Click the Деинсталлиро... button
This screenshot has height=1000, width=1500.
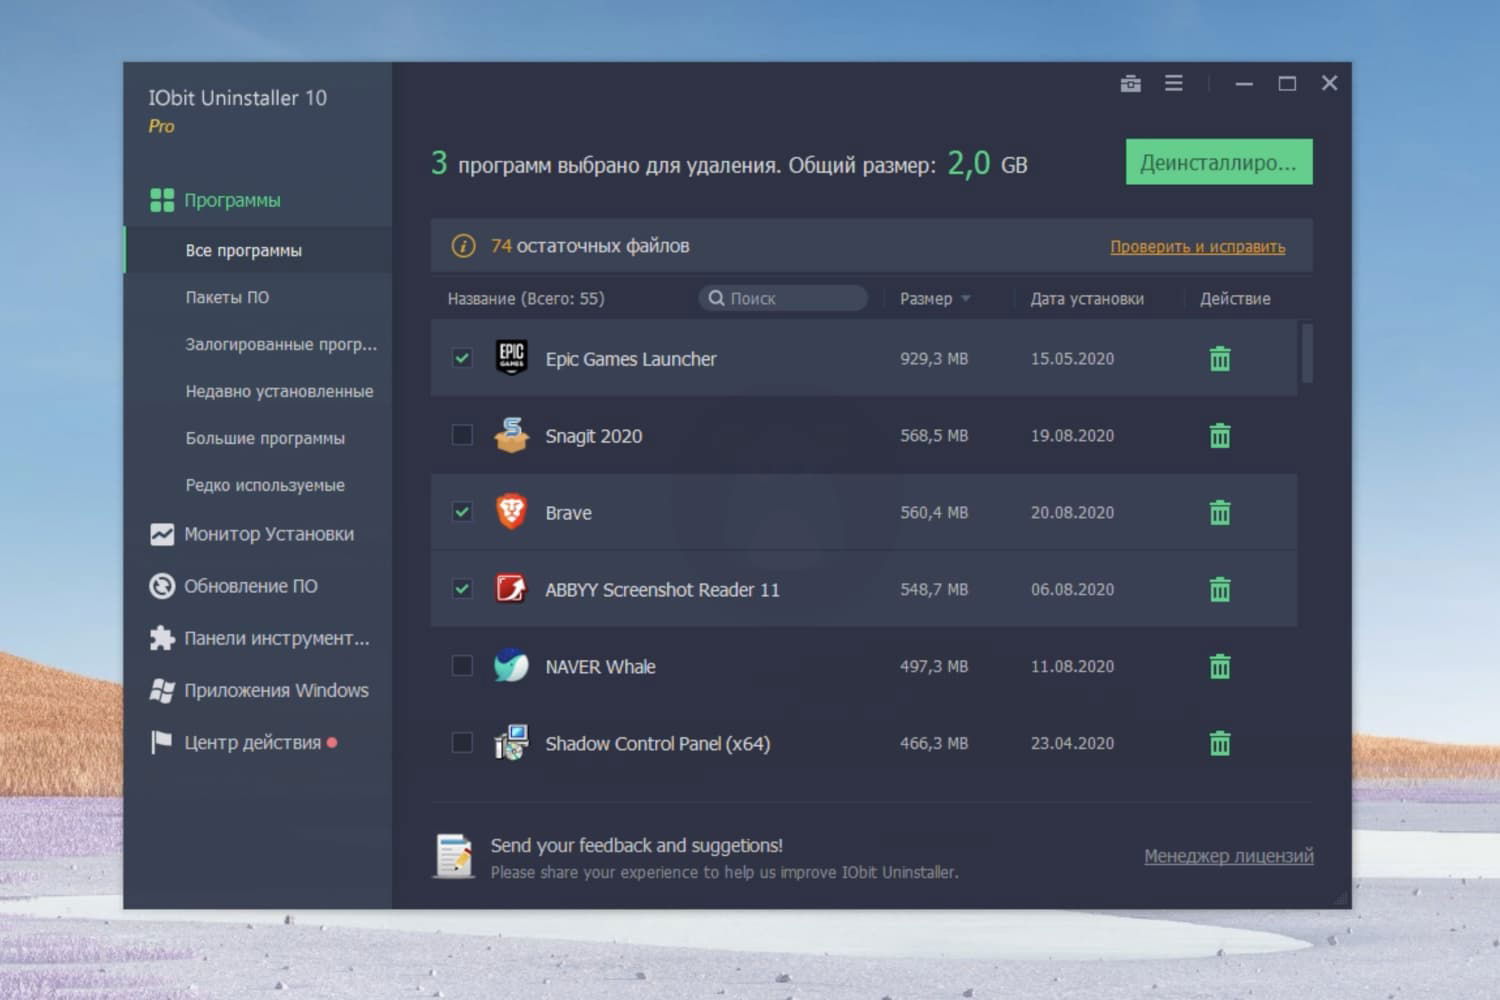click(x=1218, y=161)
